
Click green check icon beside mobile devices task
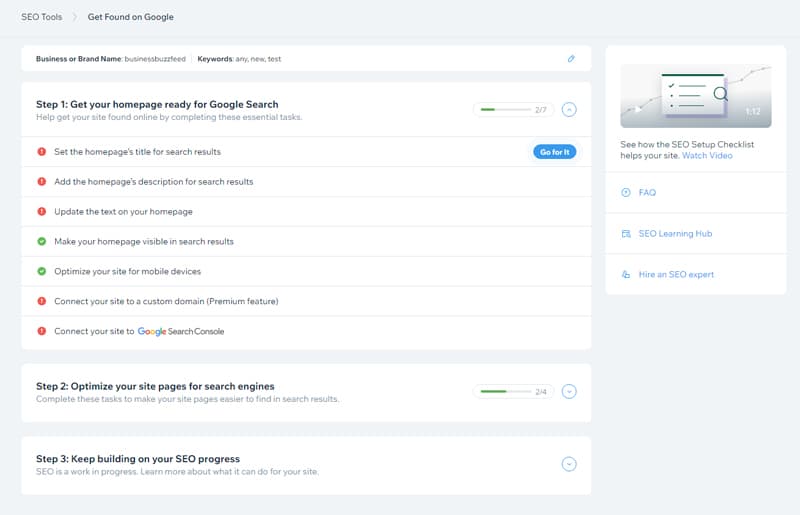(x=42, y=271)
